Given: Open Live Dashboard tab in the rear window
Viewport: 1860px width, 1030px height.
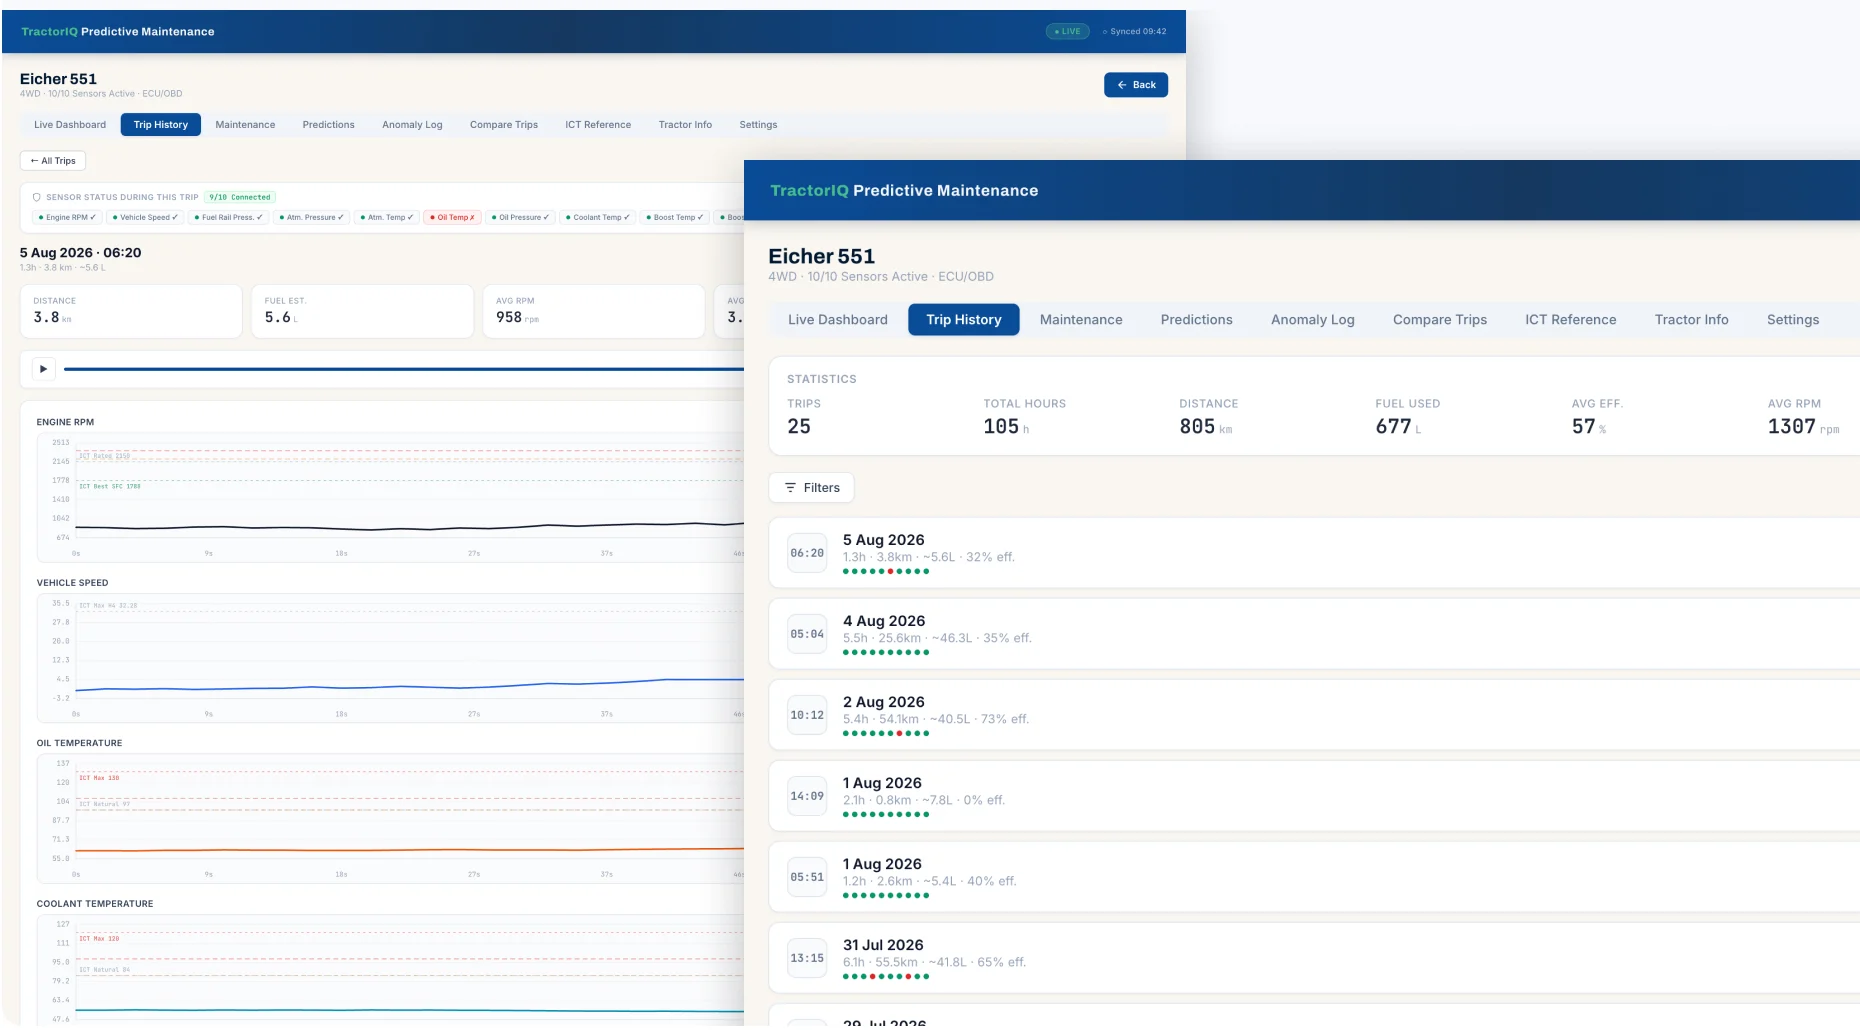Looking at the screenshot, I should click(x=70, y=125).
